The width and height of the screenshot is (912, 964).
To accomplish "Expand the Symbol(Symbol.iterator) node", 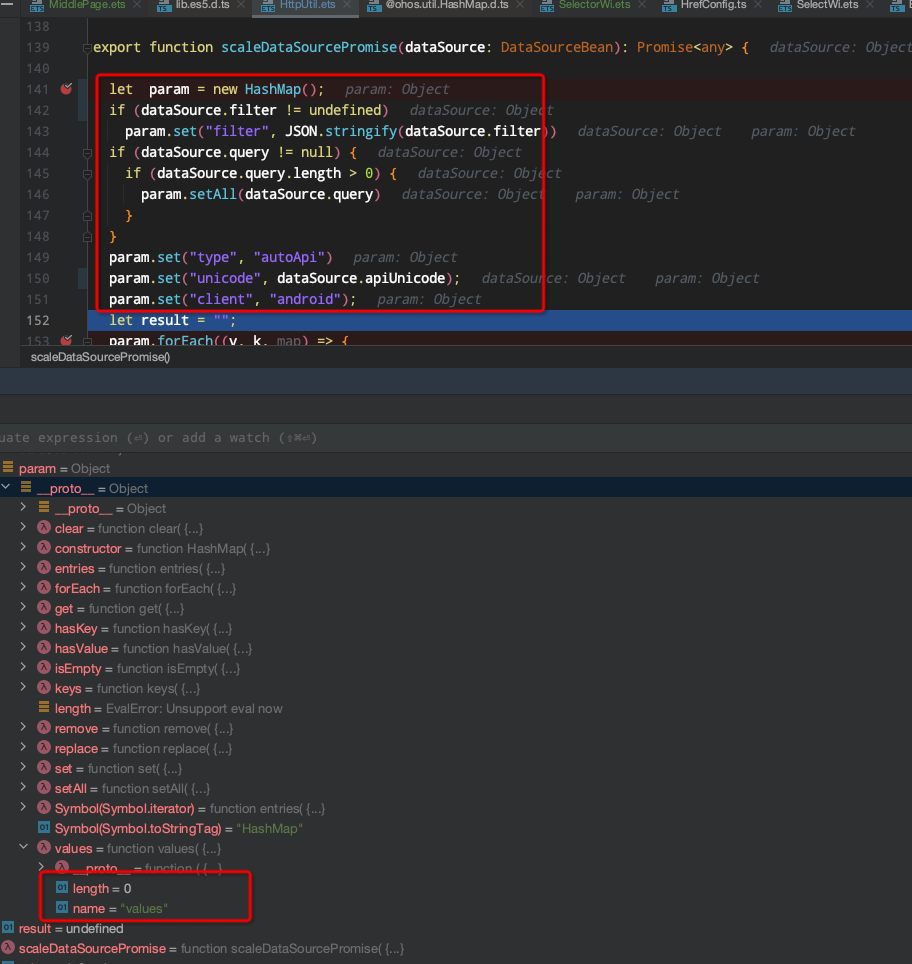I will click(x=23, y=807).
